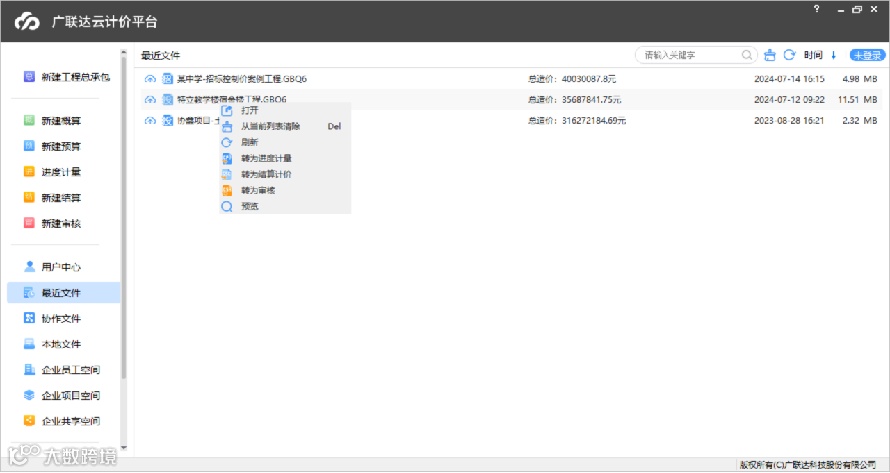Open the help question mark icon
This screenshot has width=890, height=473.
pos(817,9)
